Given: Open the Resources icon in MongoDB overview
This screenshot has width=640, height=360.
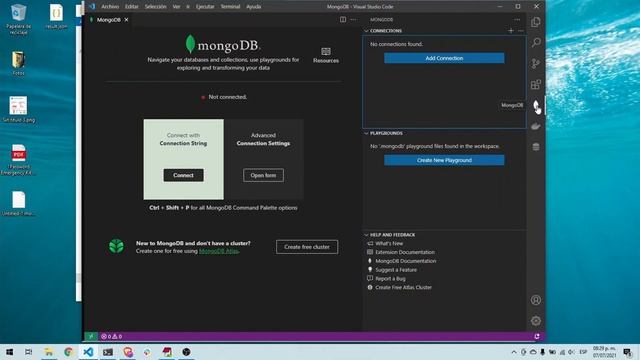Looking at the screenshot, I should click(x=326, y=55).
